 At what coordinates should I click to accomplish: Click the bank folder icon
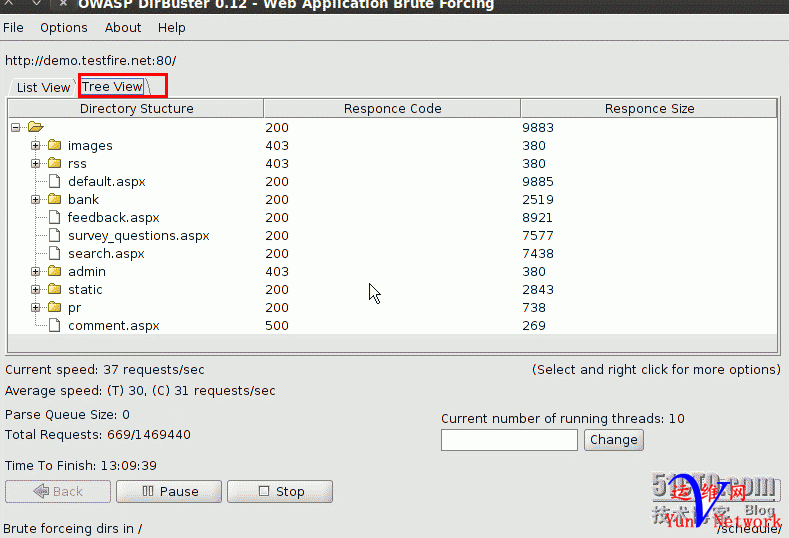pos(54,199)
